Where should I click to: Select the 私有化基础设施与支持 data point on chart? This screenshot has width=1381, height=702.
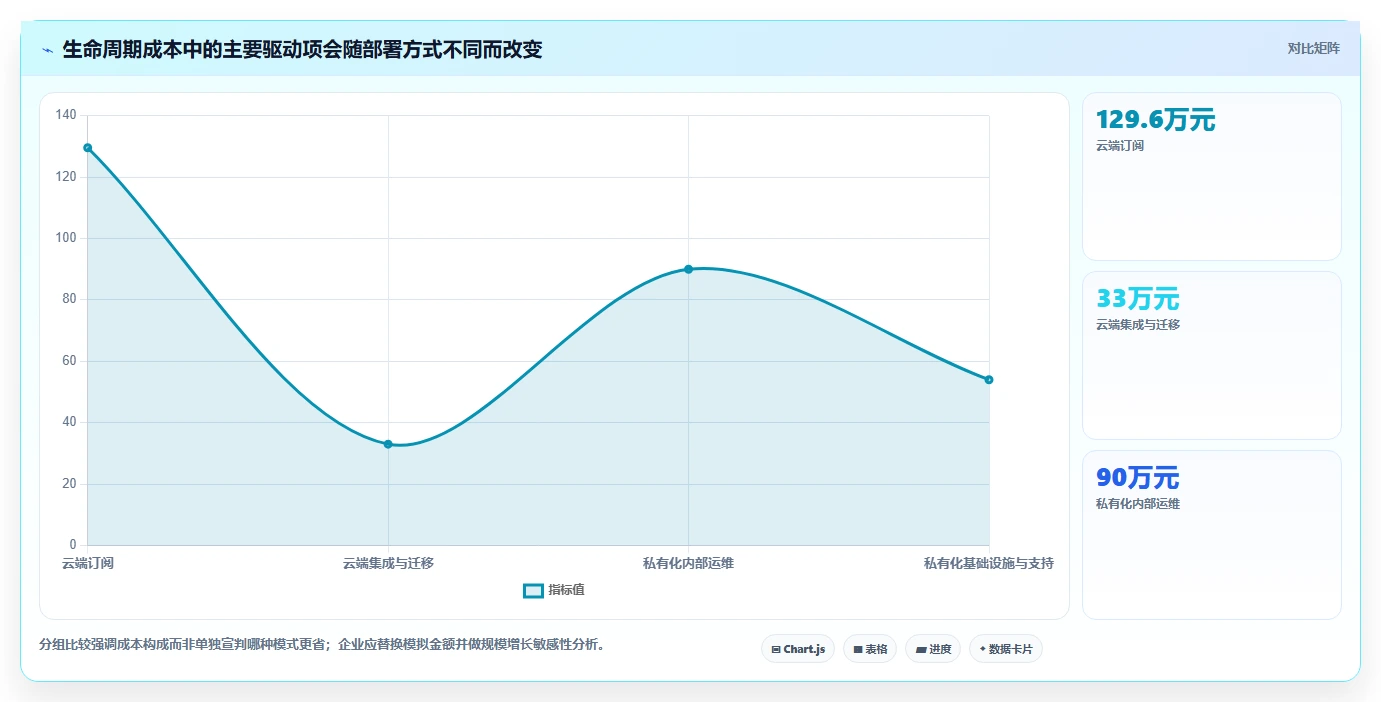pos(989,379)
